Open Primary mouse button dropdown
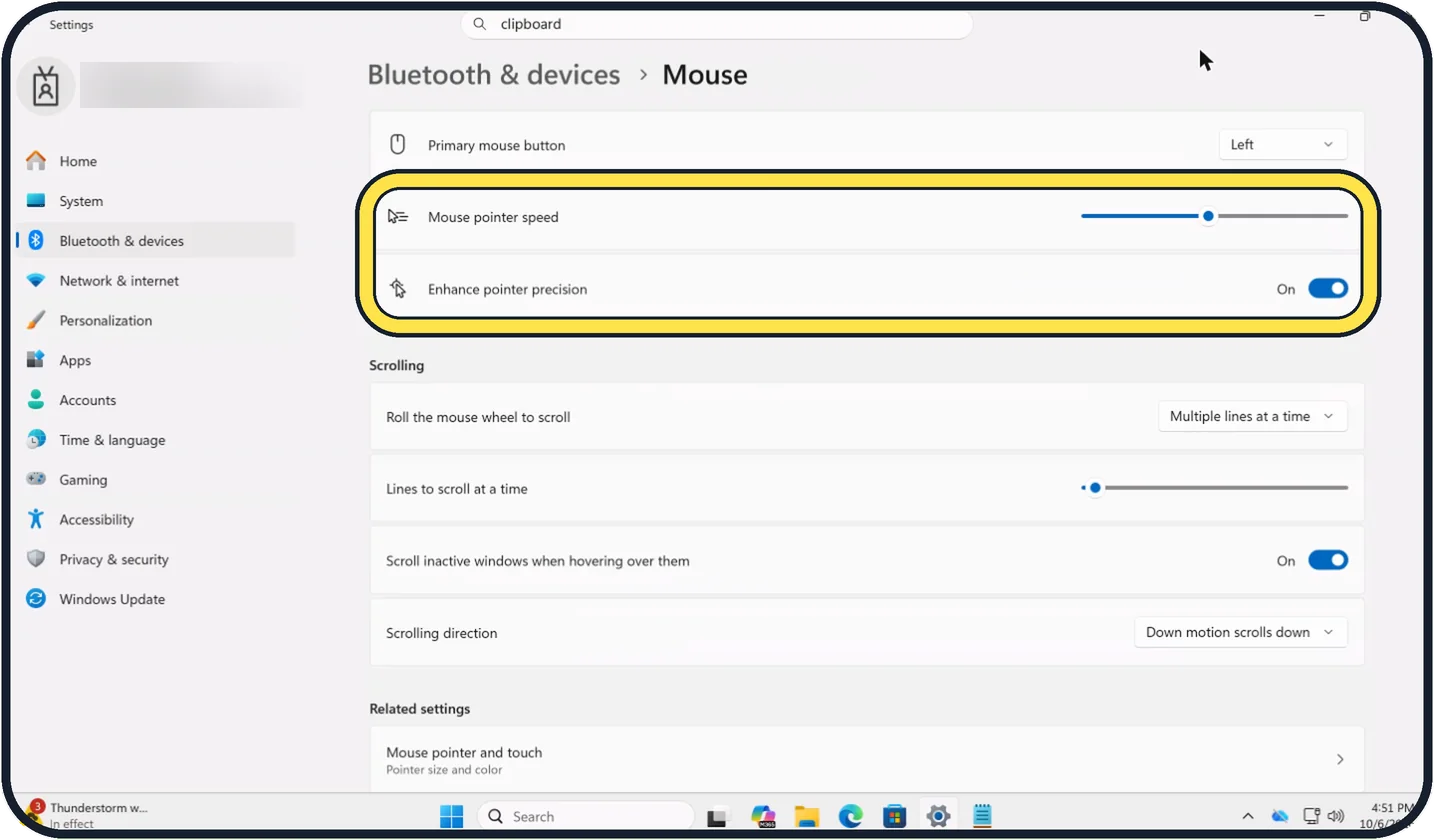Screen dimensions: 1434x840 click(1283, 145)
